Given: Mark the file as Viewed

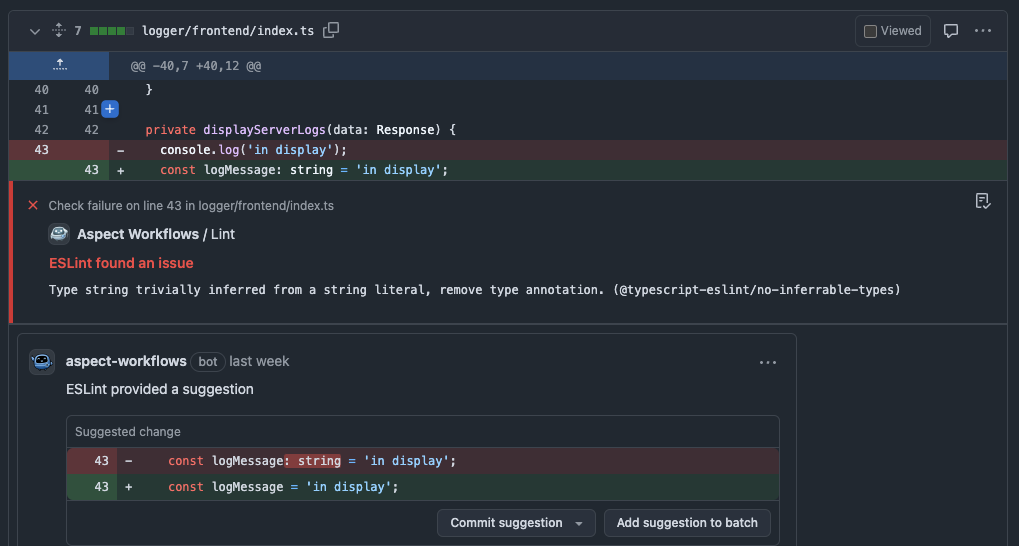Looking at the screenshot, I should click(x=892, y=31).
